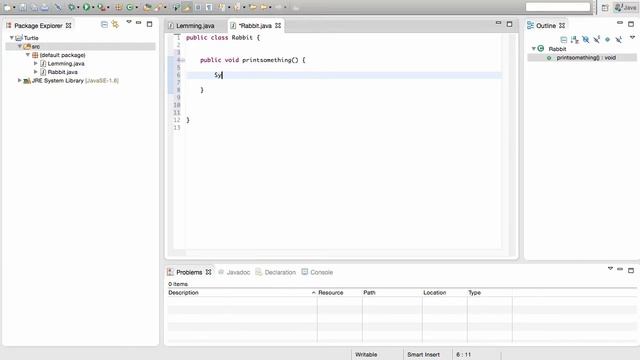
Task: Minimize the Outline view
Action: click(620, 23)
